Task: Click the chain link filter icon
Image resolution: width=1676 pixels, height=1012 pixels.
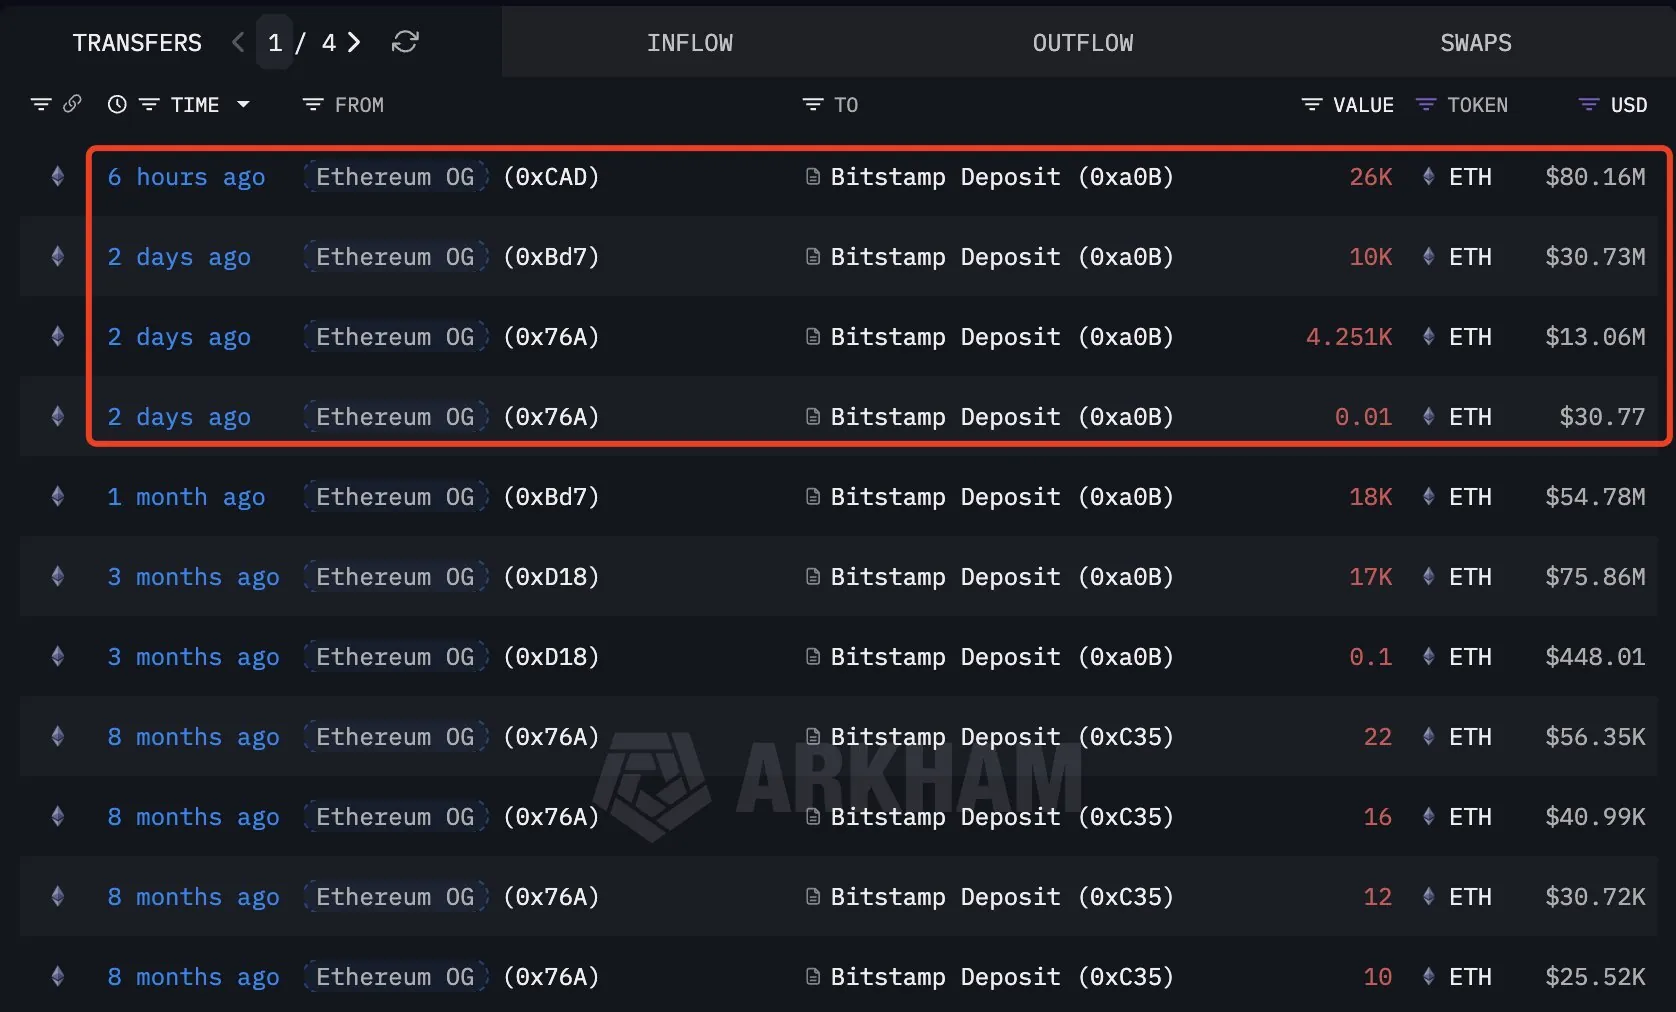Action: [72, 104]
